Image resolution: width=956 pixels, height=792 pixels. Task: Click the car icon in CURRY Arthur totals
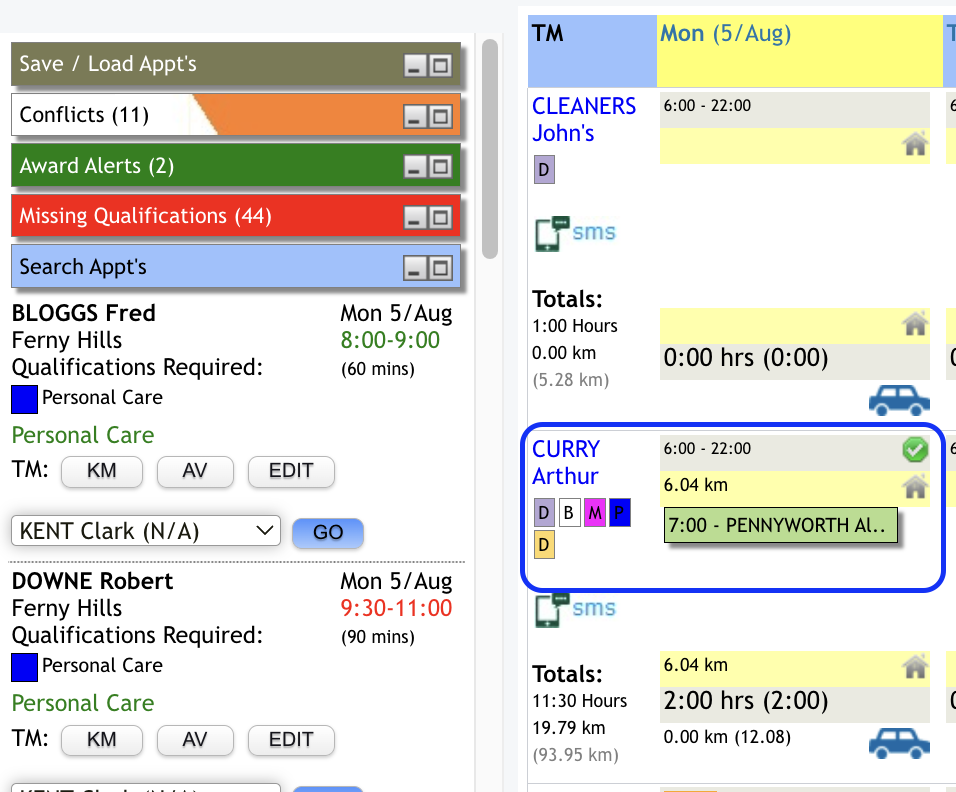(899, 743)
